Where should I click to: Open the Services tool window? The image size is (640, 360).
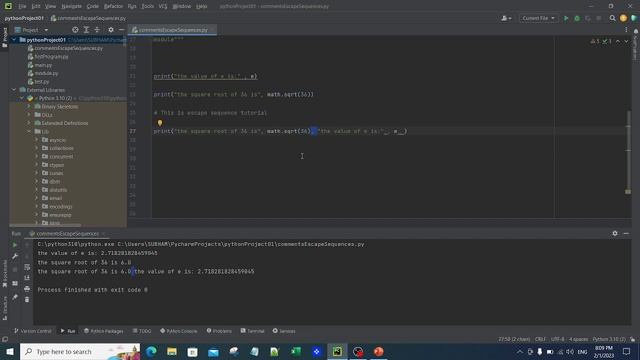[x=284, y=331]
